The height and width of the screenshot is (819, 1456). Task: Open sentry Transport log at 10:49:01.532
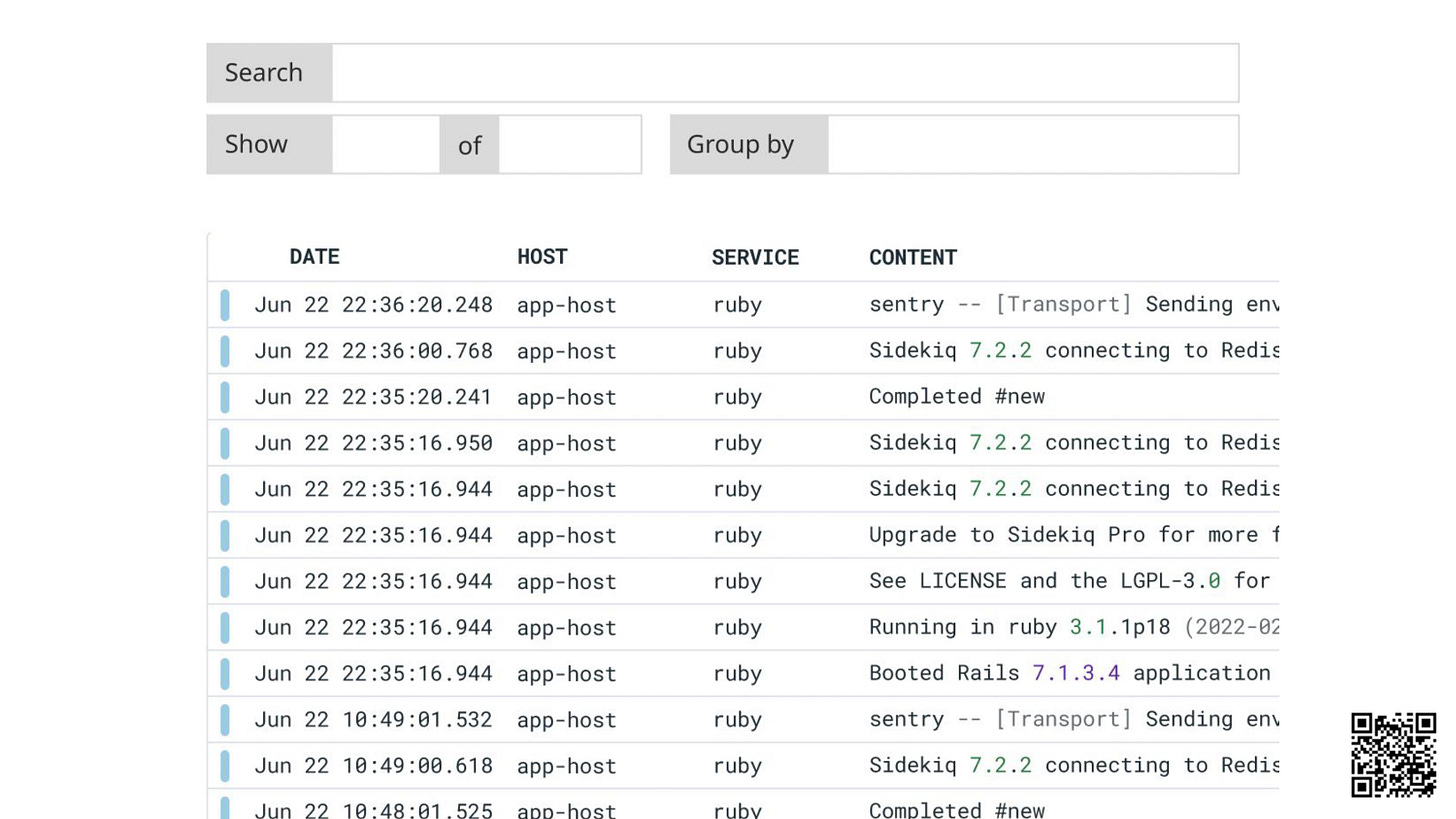(x=1074, y=719)
